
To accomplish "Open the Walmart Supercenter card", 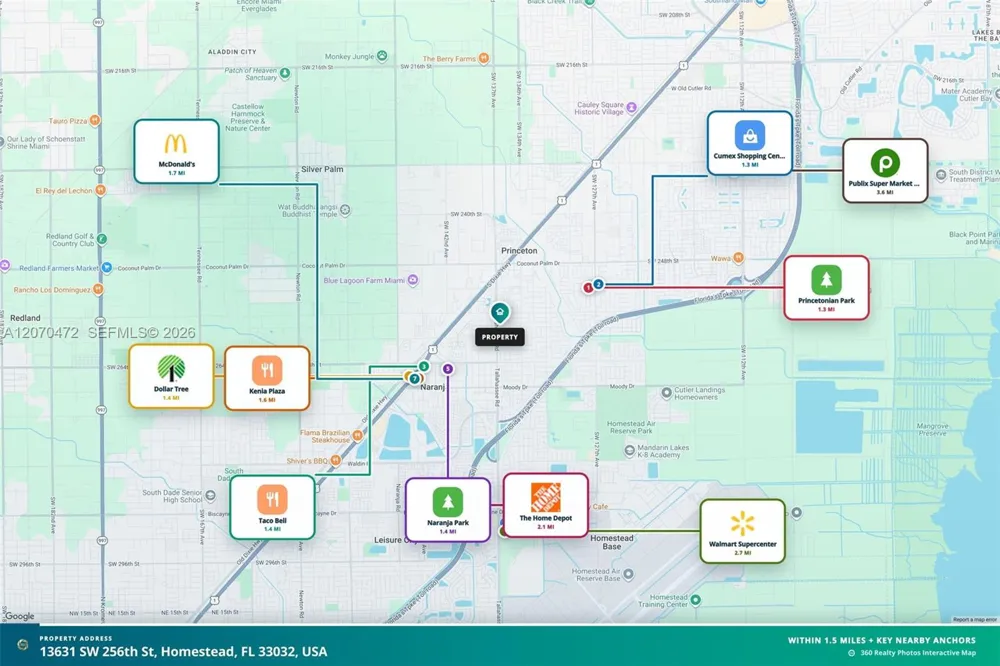I will 742,531.
